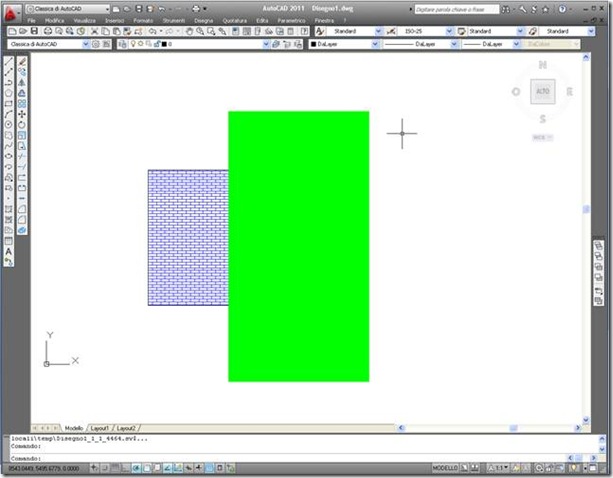613x478 pixels.
Task: Select the Ellipse draw tool
Action: (9, 156)
